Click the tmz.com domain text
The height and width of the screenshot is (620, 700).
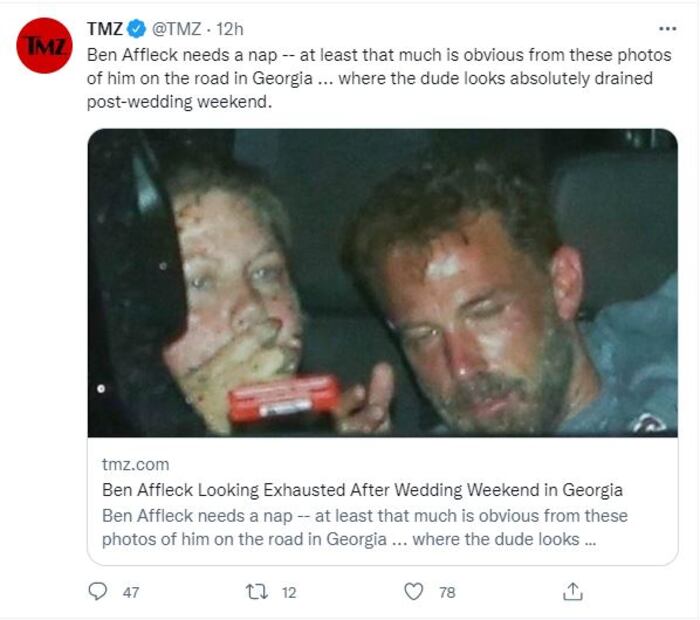tap(135, 464)
